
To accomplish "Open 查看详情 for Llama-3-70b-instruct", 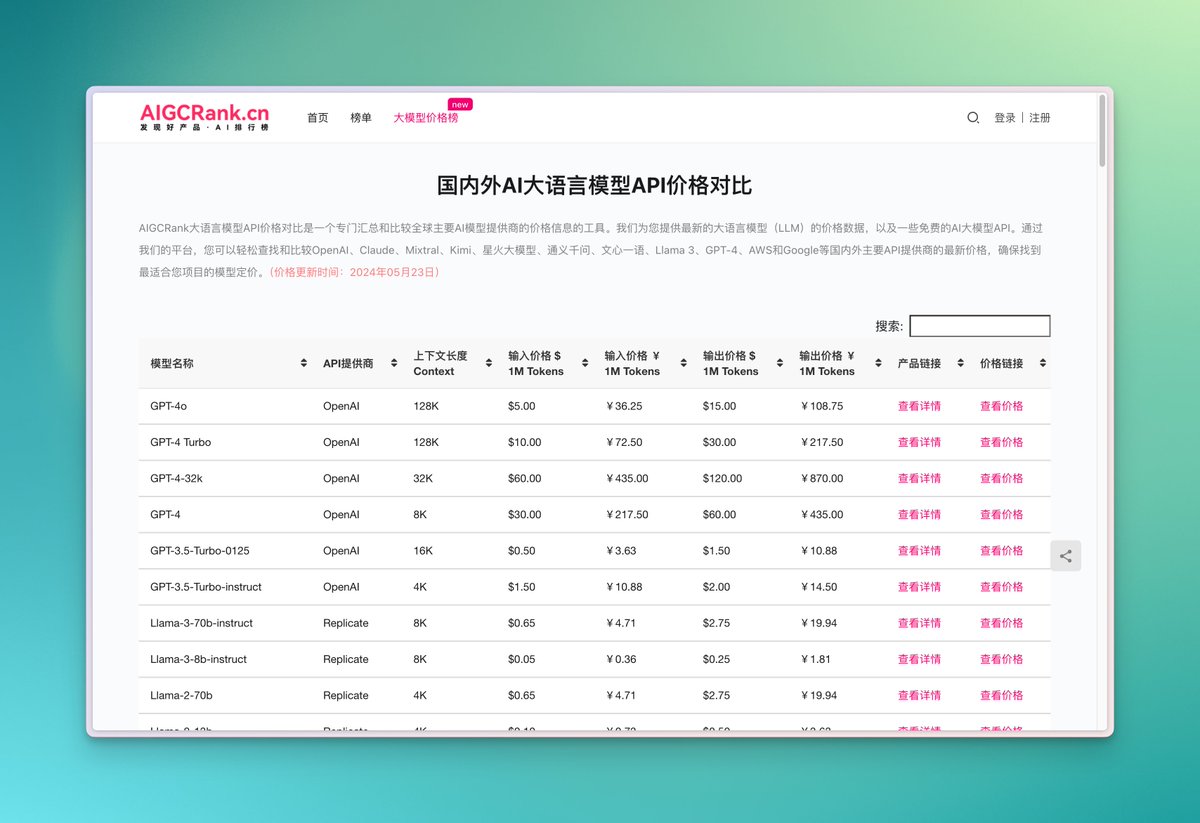I will pos(919,623).
